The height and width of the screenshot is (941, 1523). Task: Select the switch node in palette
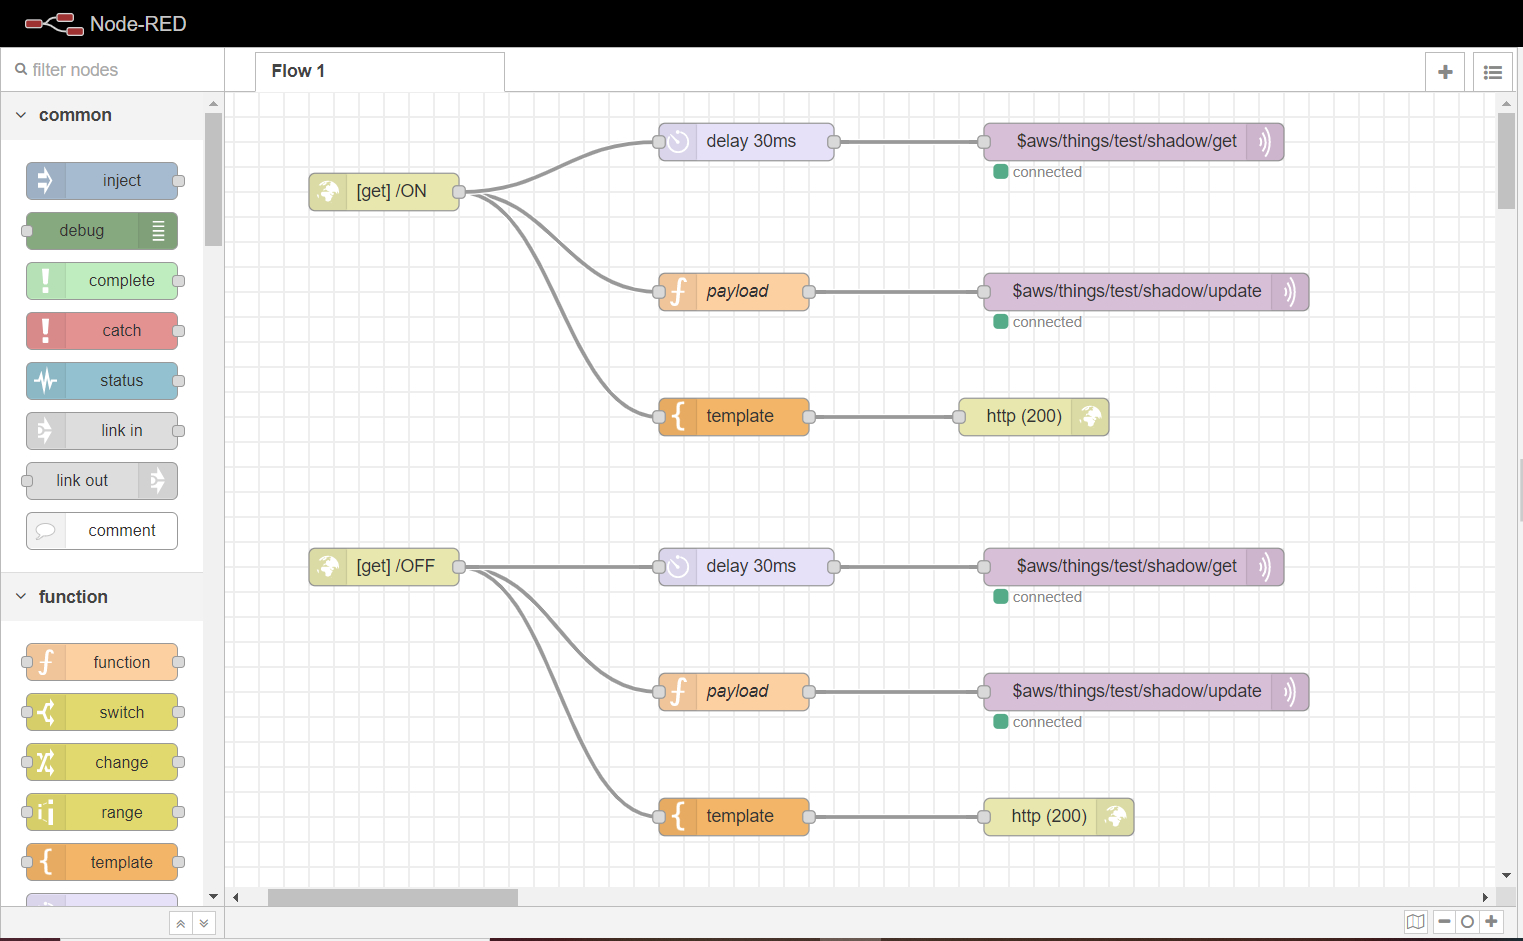[x=101, y=712]
